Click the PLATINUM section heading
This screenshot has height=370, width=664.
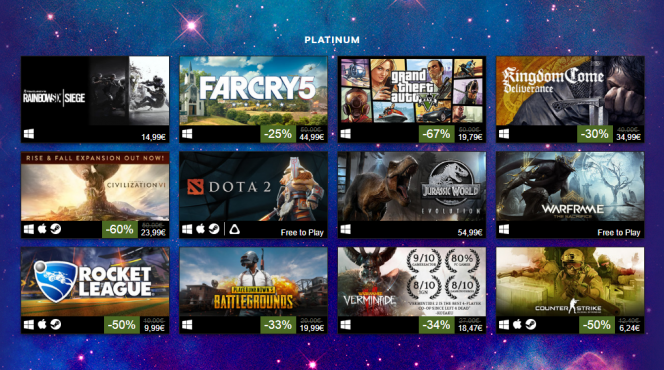(332, 40)
